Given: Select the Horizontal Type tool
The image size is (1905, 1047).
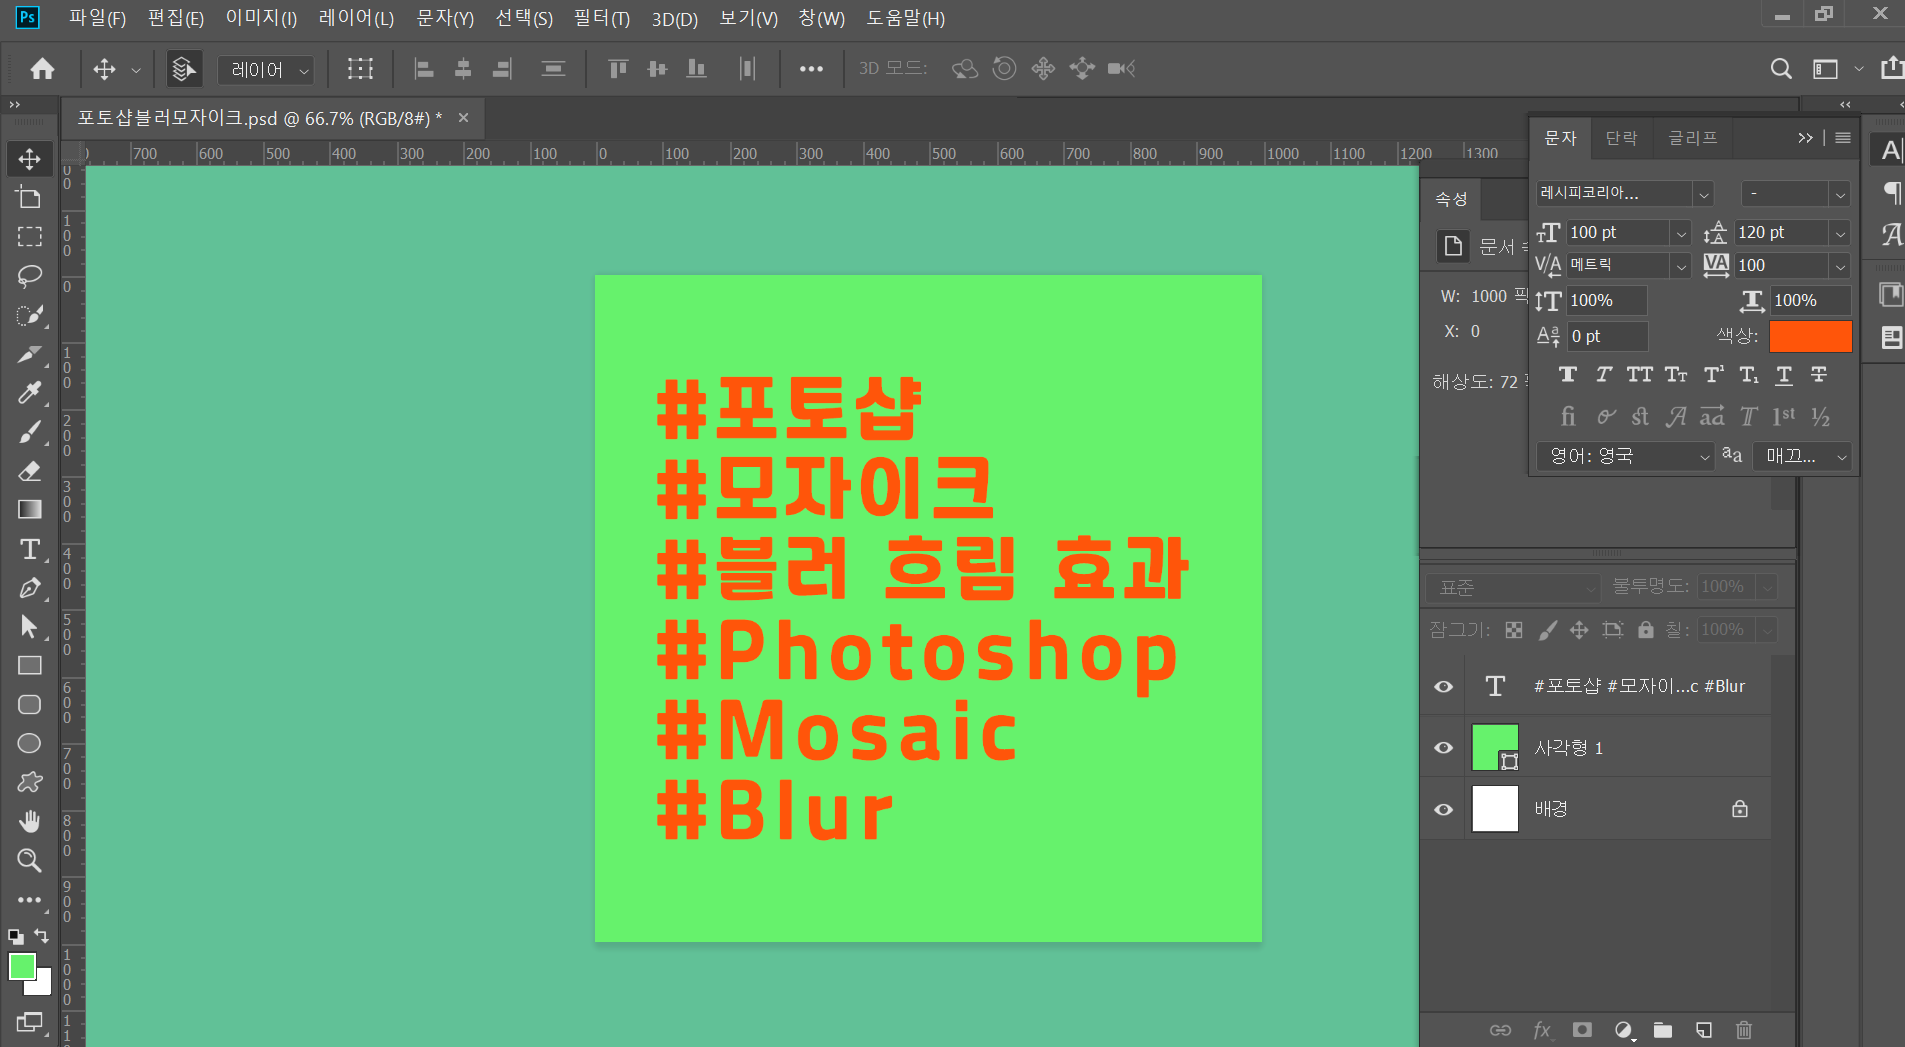Looking at the screenshot, I should [29, 549].
